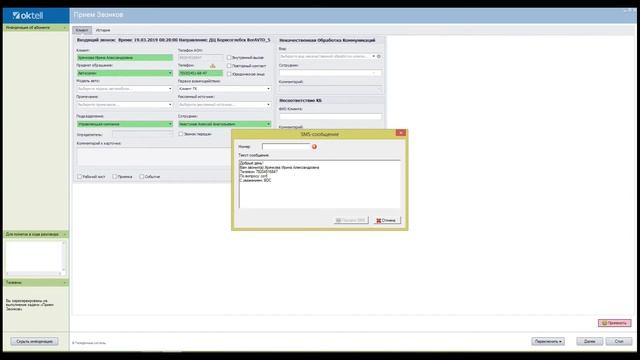This screenshot has height=360, width=640.
Task: Collapse the Телефон panel in the sidebar
Action: pos(64,282)
